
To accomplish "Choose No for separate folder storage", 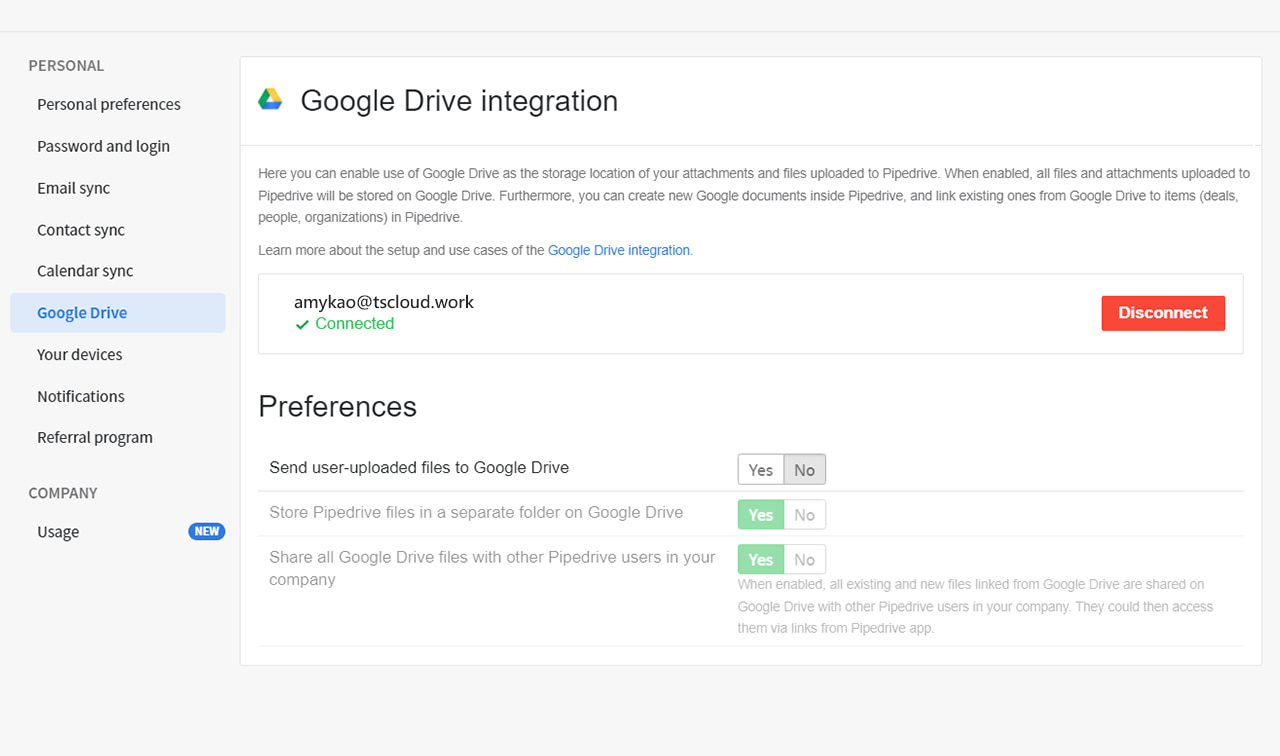I will [805, 515].
